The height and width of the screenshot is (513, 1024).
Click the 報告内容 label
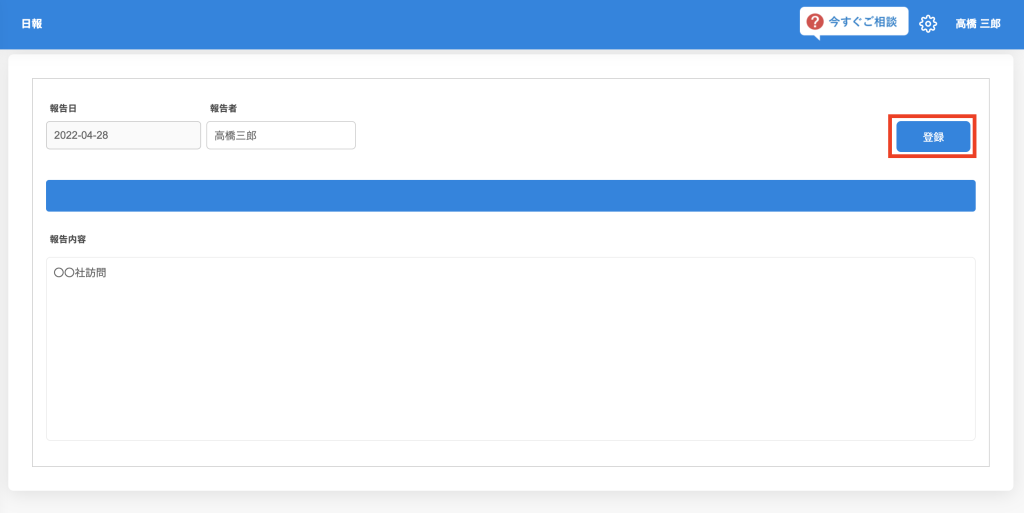pos(68,239)
